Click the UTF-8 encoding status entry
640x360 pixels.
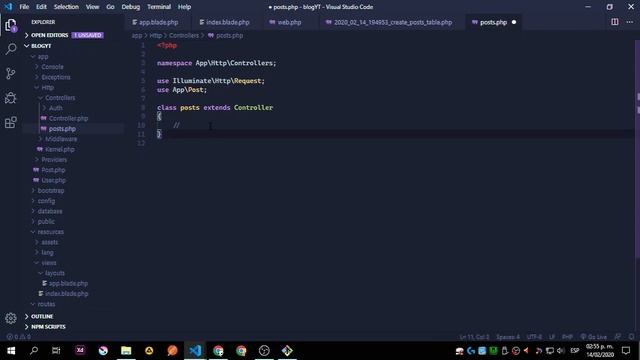pos(534,337)
